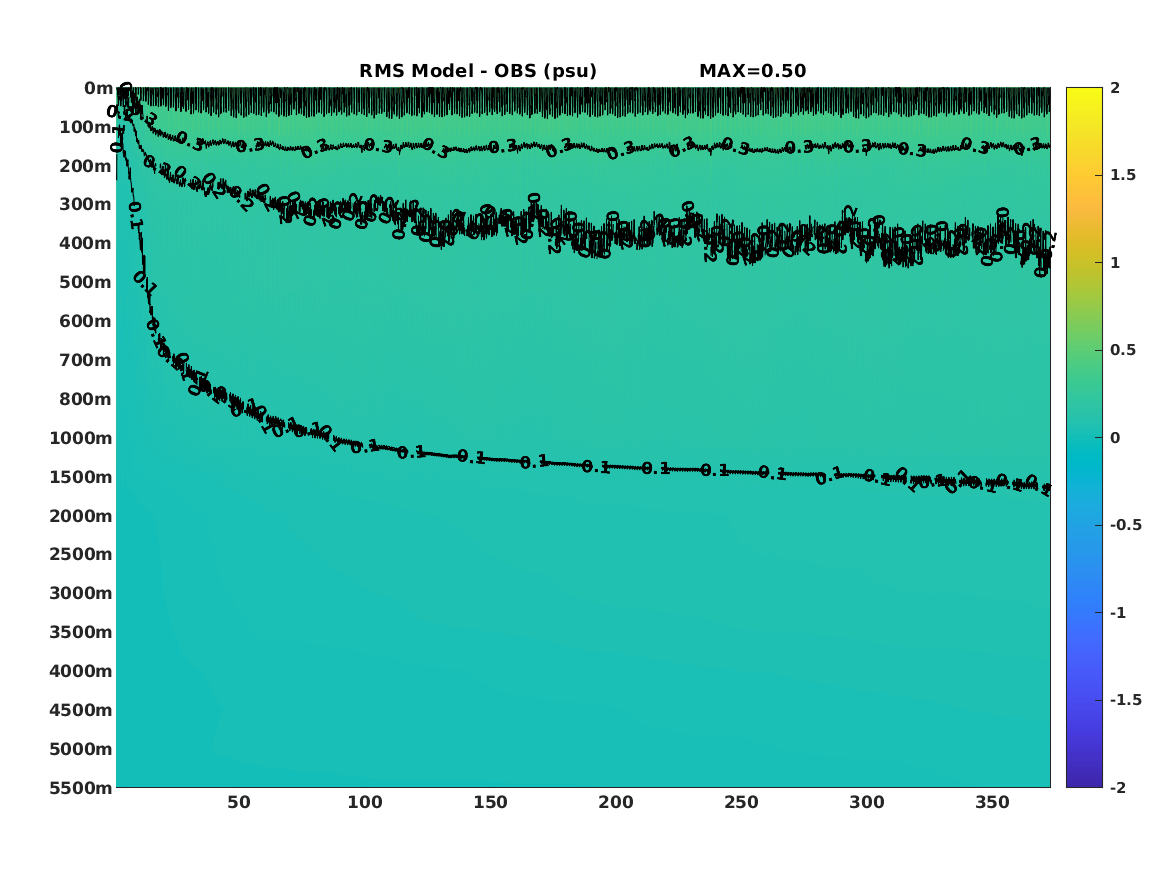Select the "600m" depth axis label
Image resolution: width=1167 pixels, height=875 pixels.
(86, 321)
